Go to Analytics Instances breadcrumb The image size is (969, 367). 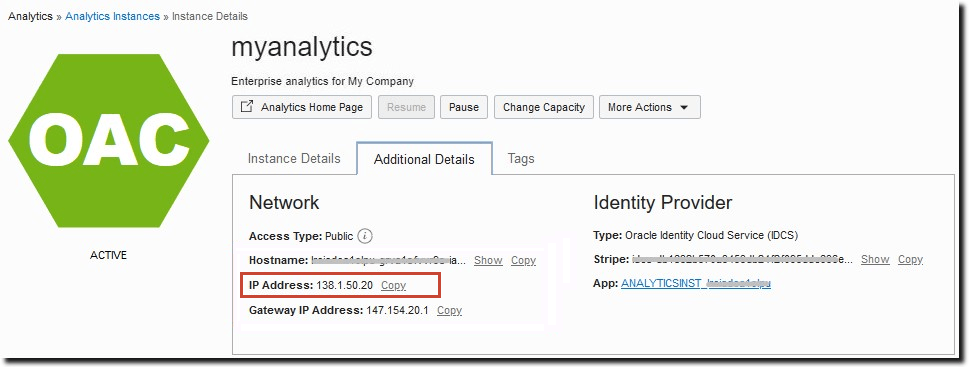(x=112, y=16)
